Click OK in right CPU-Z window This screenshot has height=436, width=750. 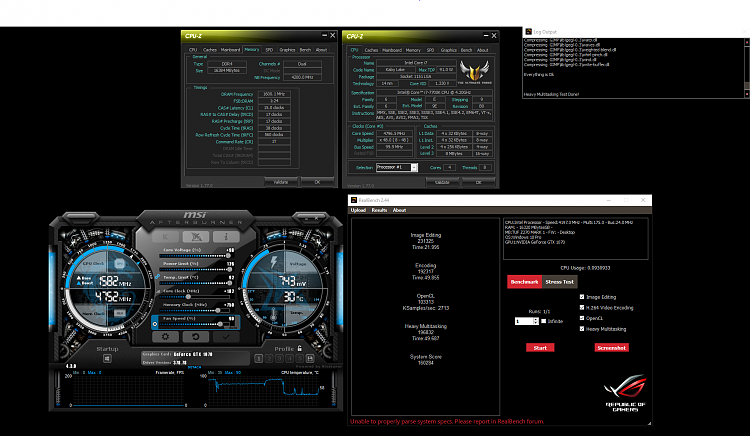(x=478, y=182)
